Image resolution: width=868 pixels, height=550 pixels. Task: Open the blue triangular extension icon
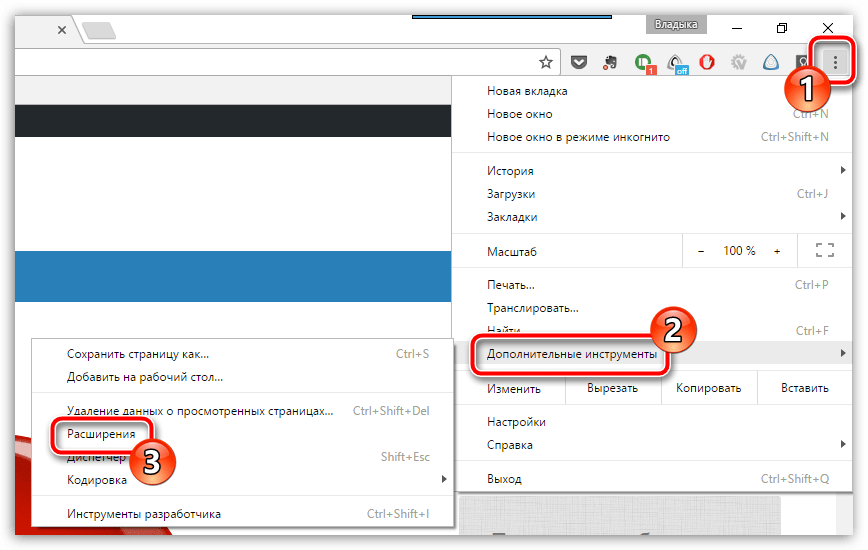(x=771, y=62)
